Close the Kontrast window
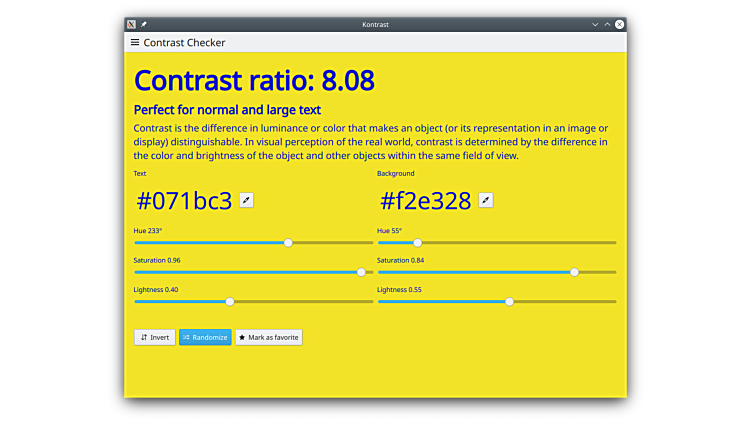Screen dimensions: 752x423 [x=620, y=24]
